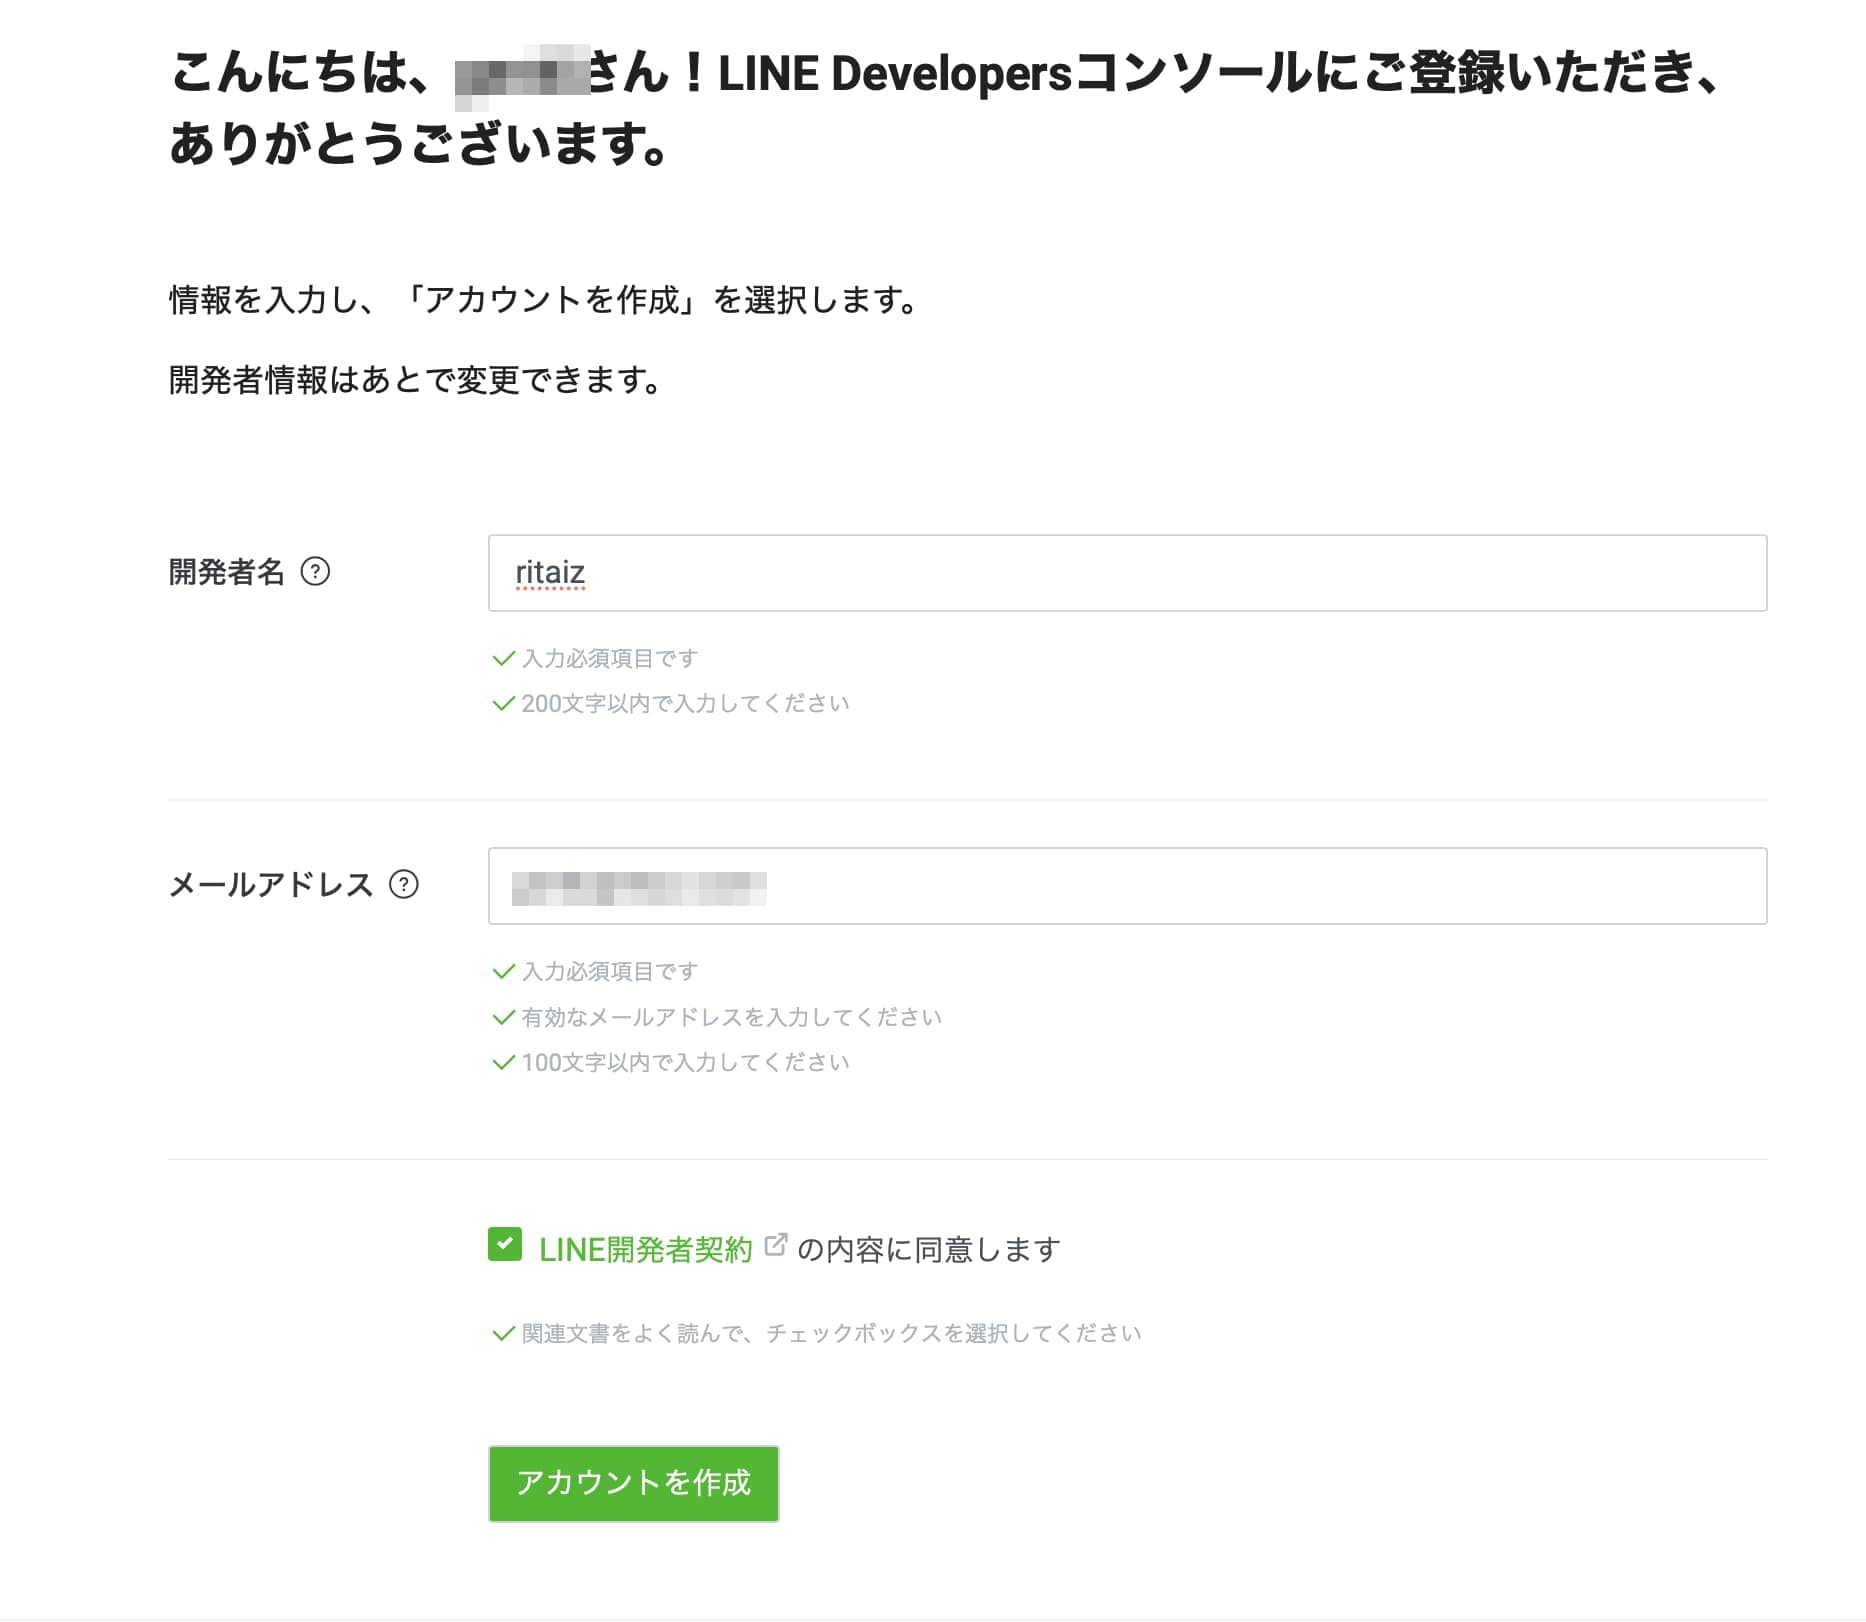This screenshot has height=1622, width=1866.
Task: Click the 有効なメールアドレスを入力してください validation message
Action: tap(731, 1017)
